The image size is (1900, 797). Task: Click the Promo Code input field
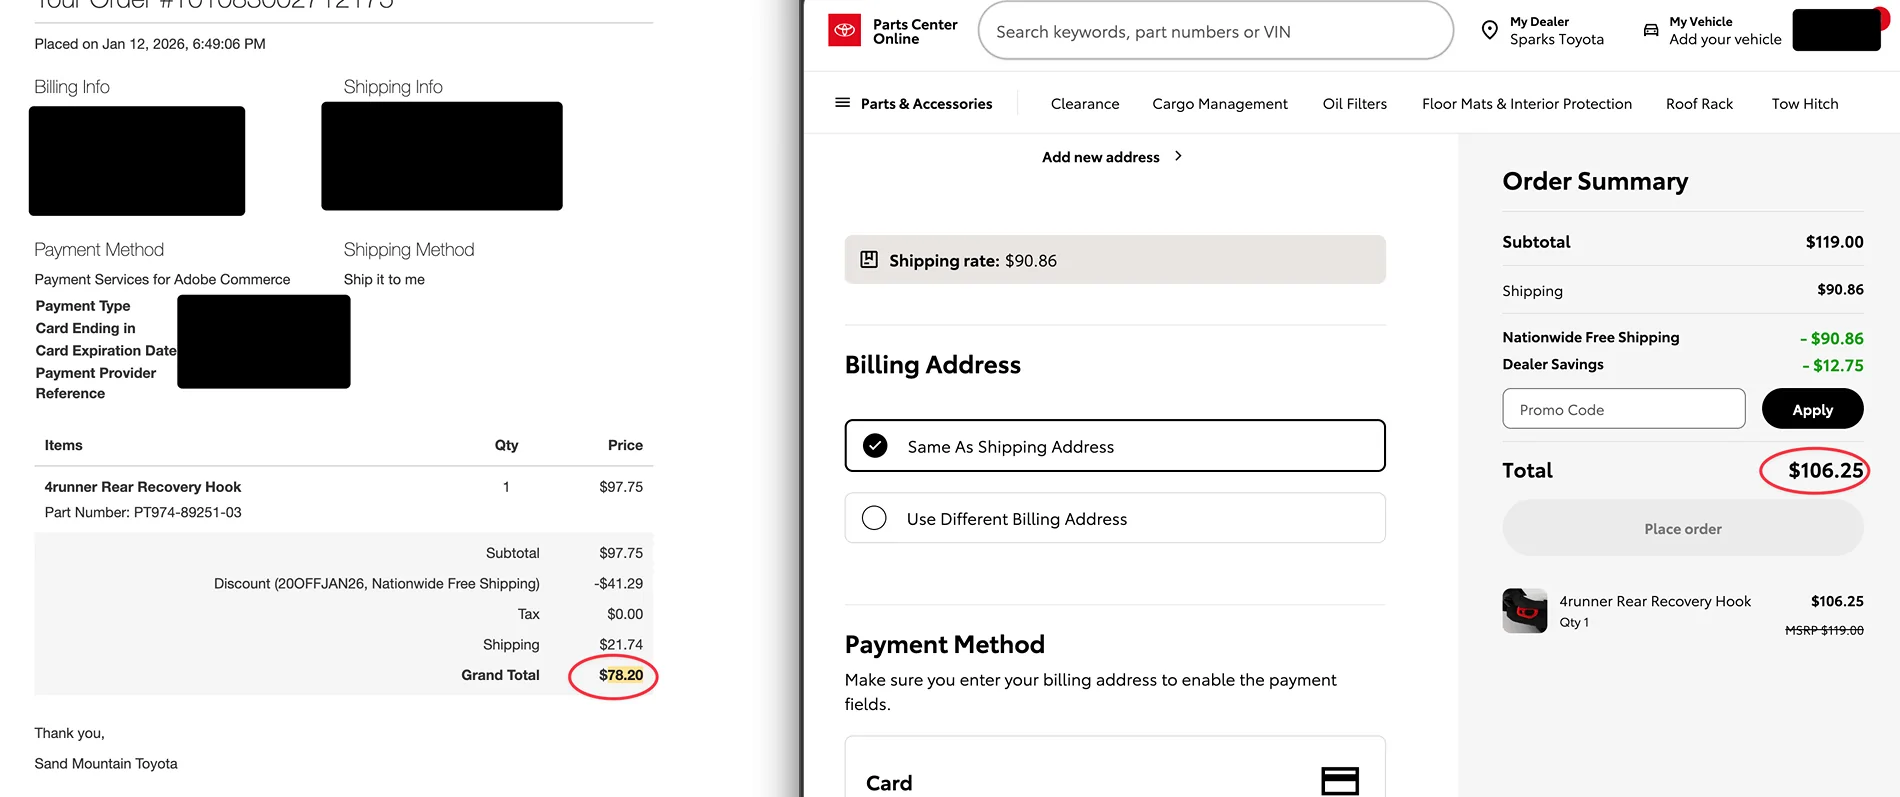click(x=1622, y=409)
